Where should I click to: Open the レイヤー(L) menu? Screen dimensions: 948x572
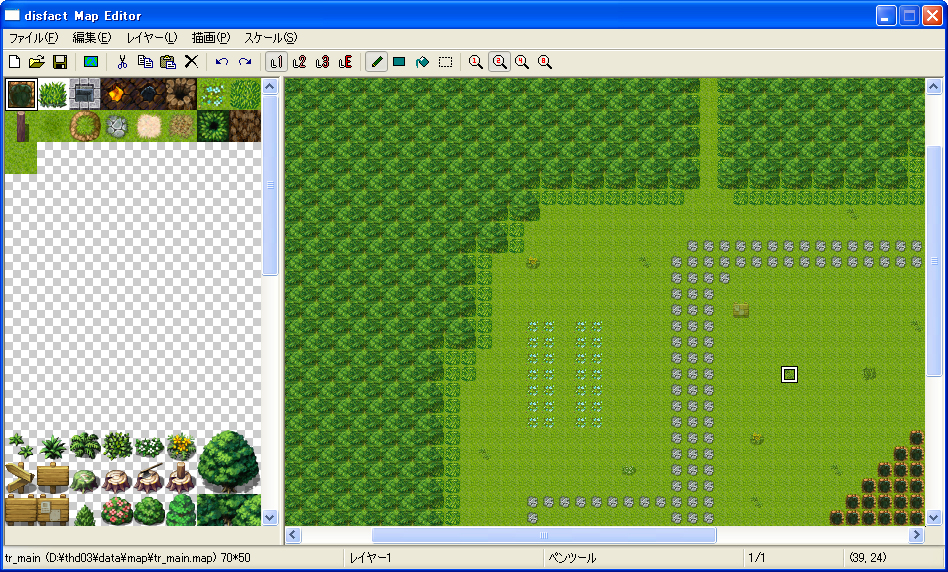pyautogui.click(x=151, y=38)
